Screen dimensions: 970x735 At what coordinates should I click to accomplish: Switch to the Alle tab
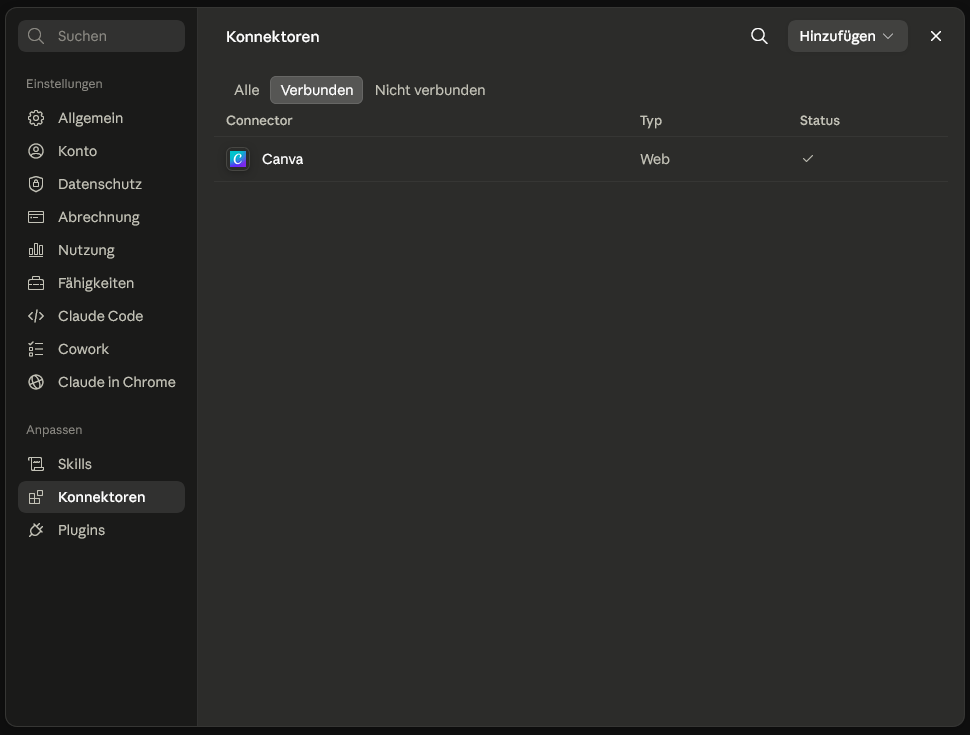click(246, 90)
